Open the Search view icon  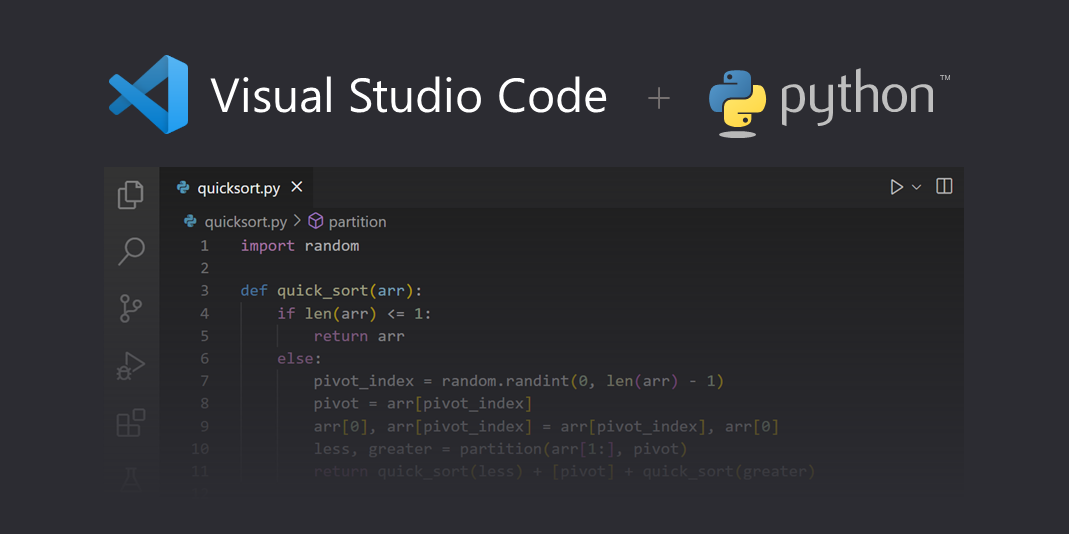pyautogui.click(x=131, y=251)
